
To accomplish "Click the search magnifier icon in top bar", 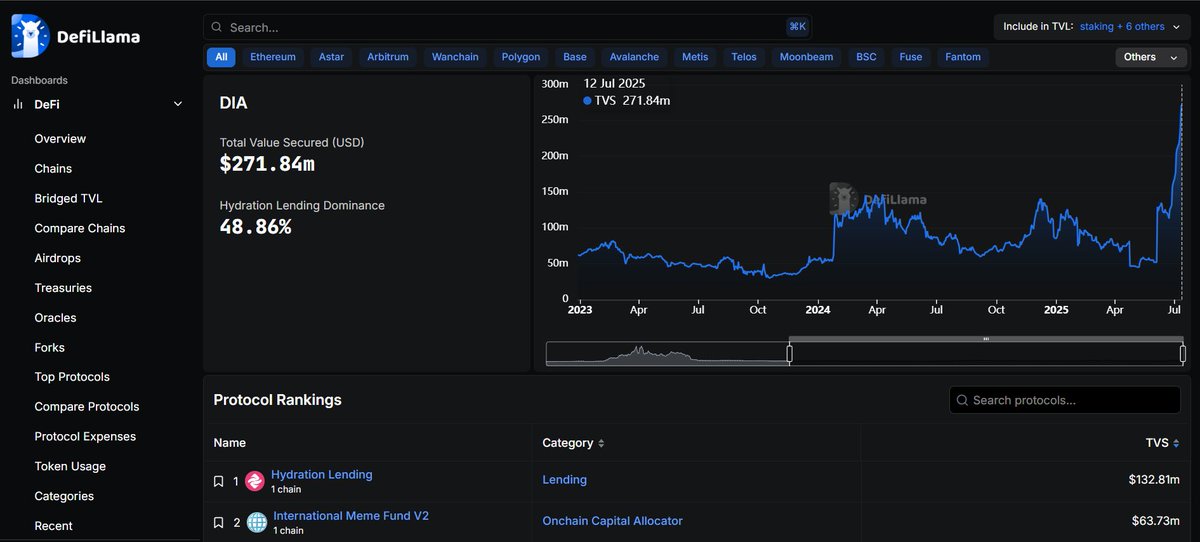I will coord(217,28).
